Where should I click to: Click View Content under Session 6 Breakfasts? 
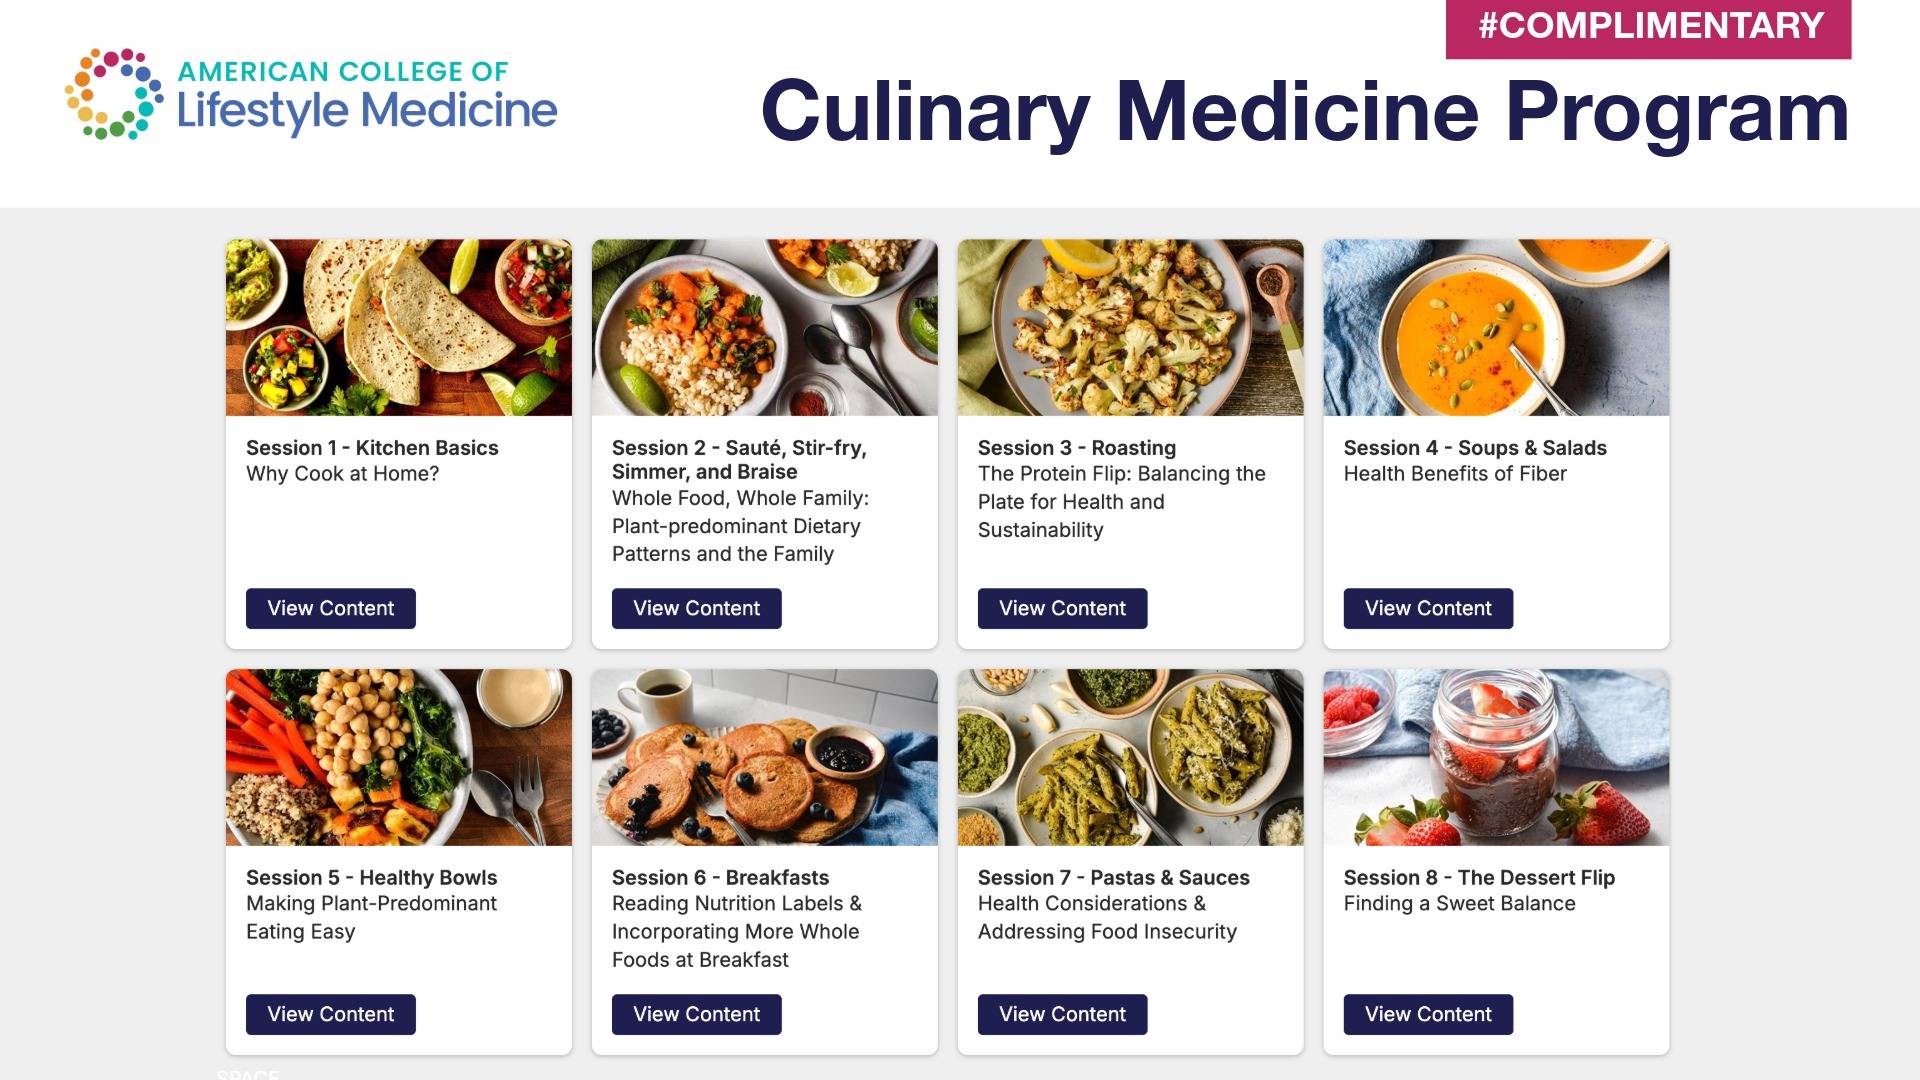696,1014
